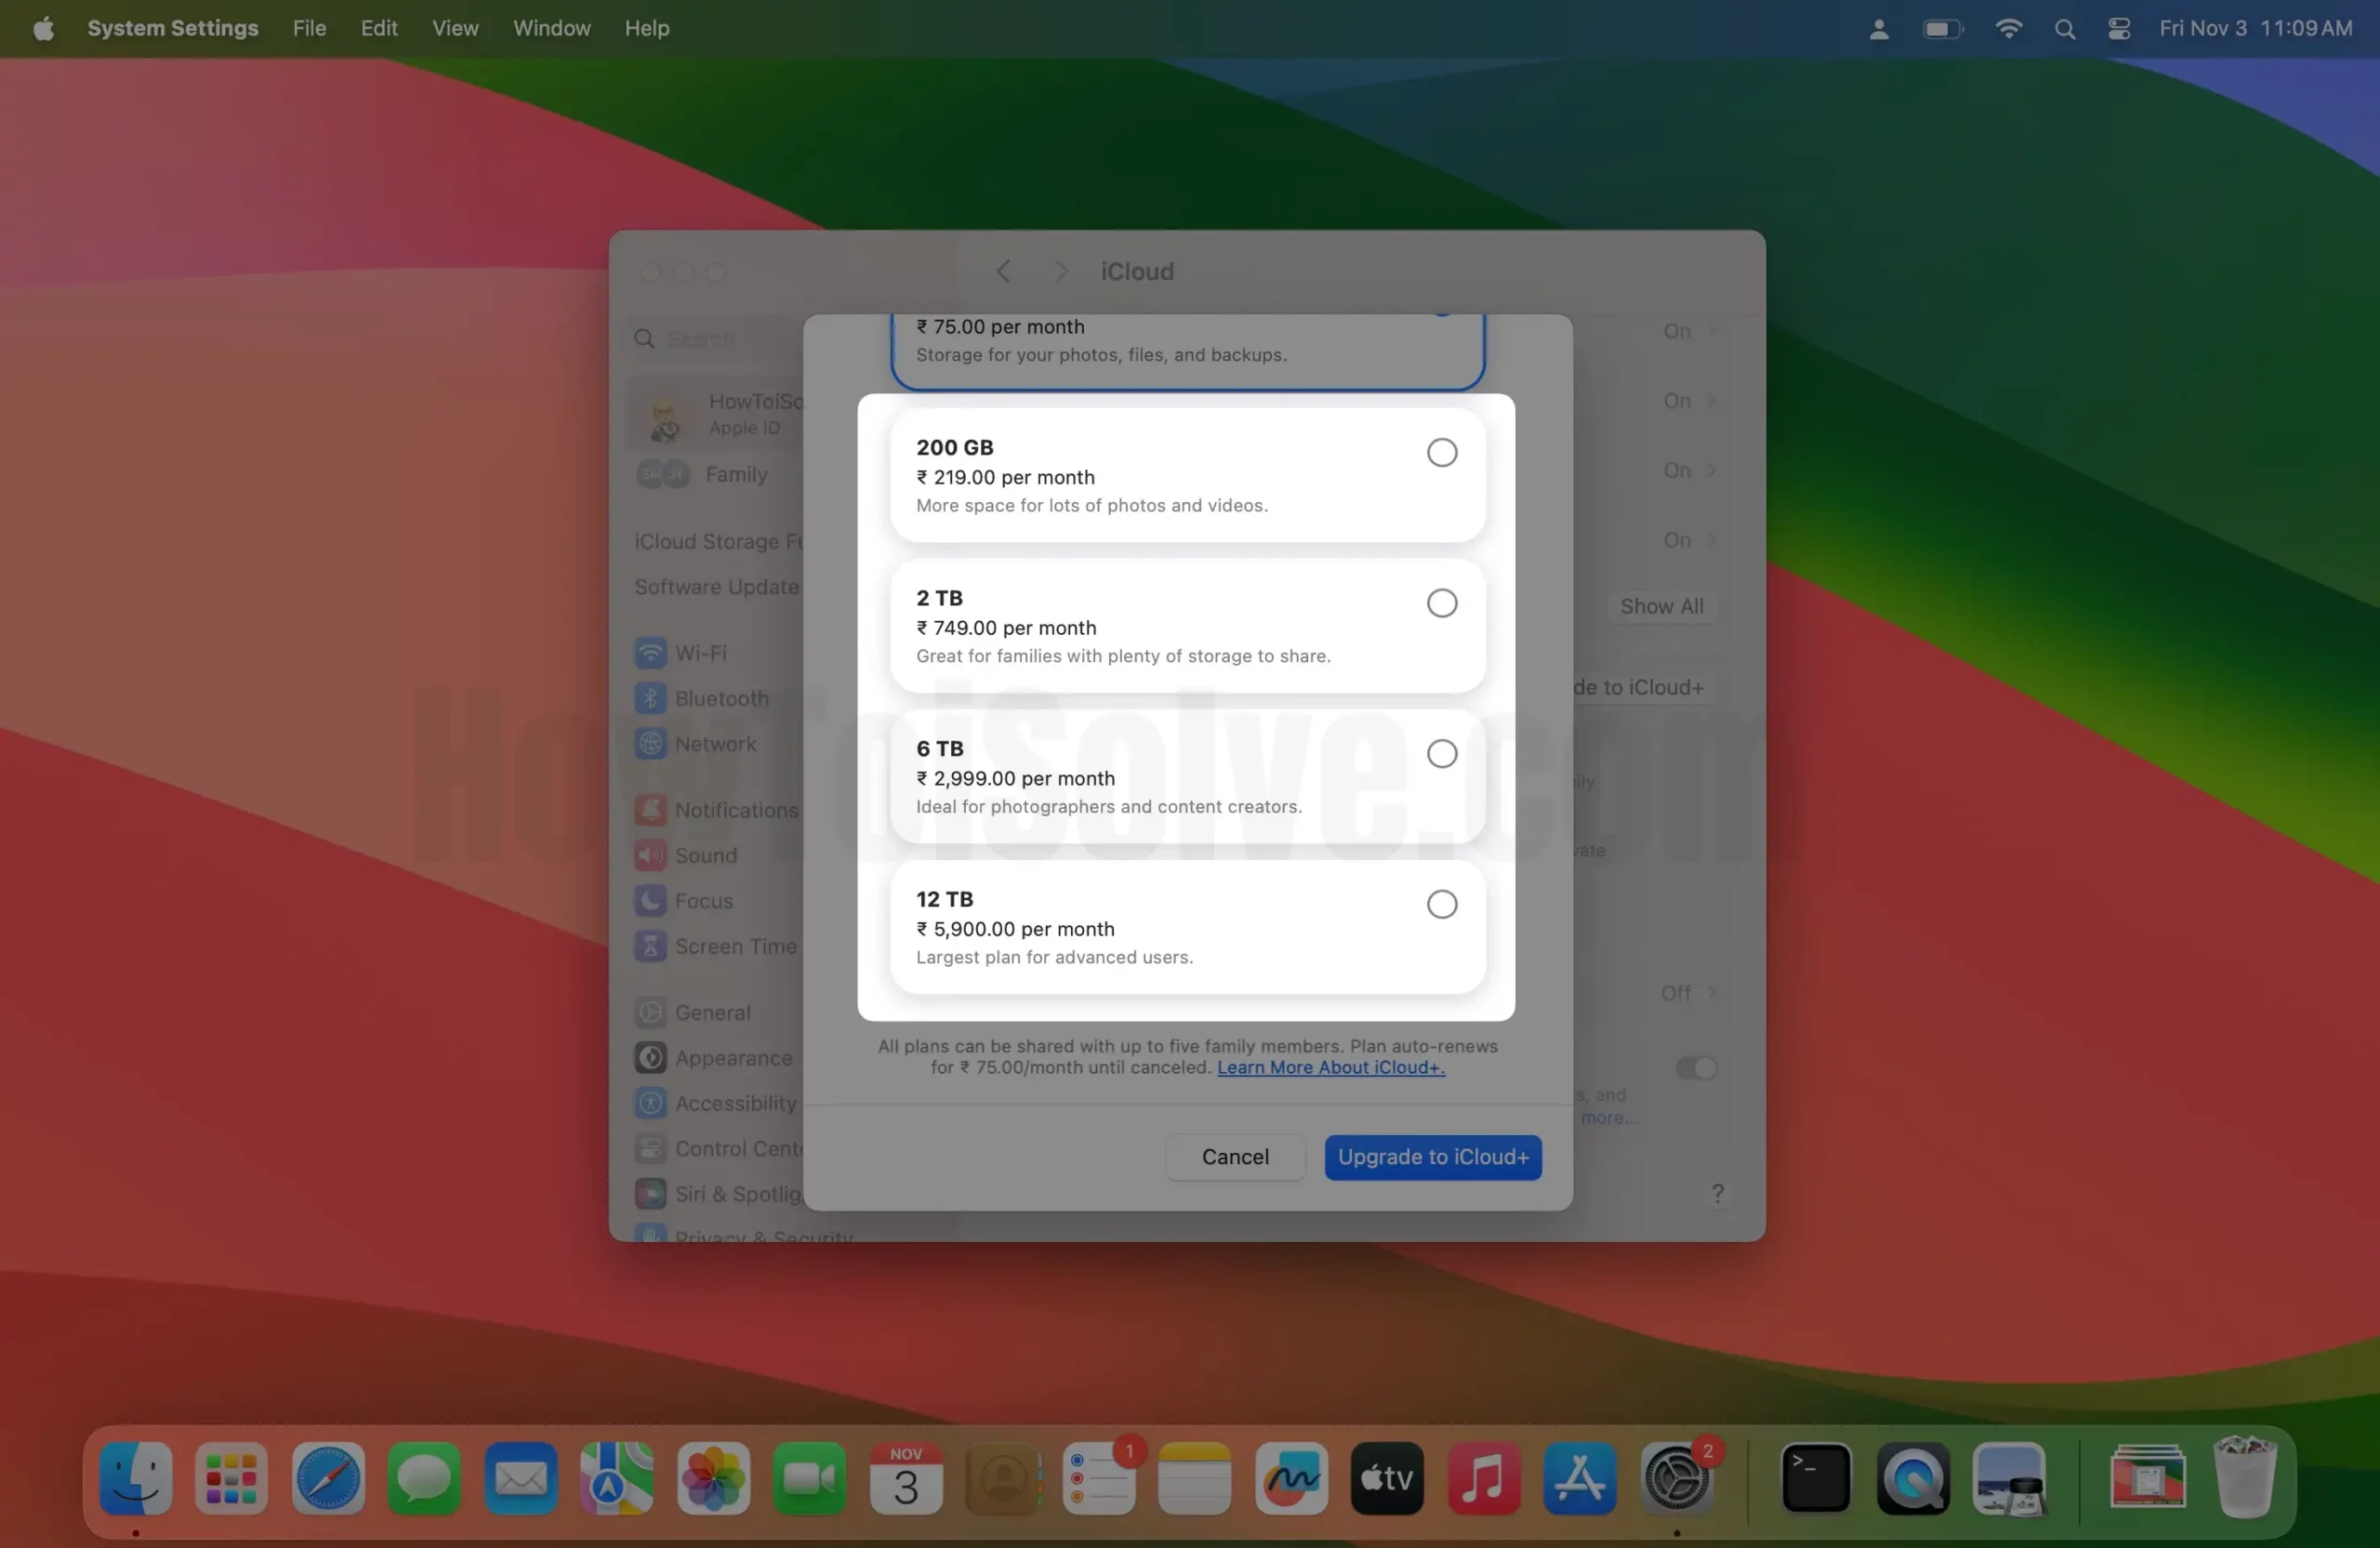This screenshot has width=2380, height=1548.
Task: Open the View menu
Action: (455, 28)
